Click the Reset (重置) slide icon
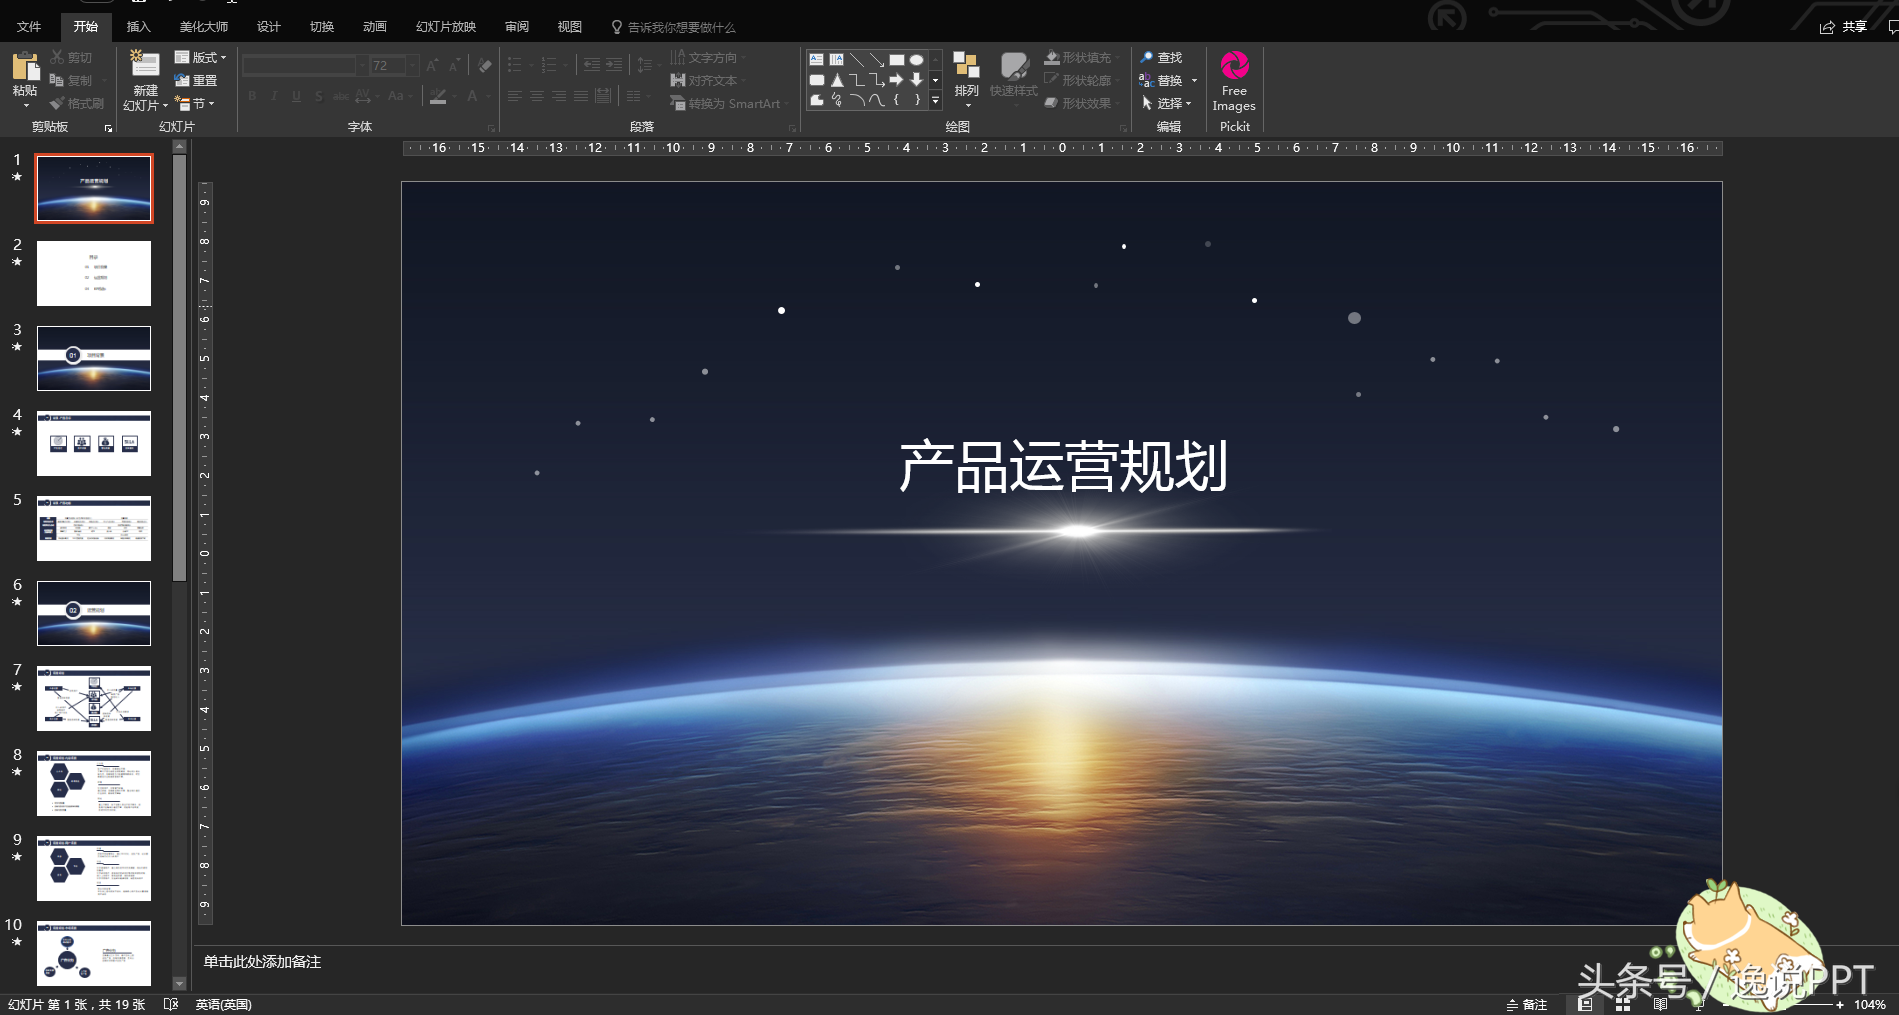Screen dimensions: 1899x1015 182,80
